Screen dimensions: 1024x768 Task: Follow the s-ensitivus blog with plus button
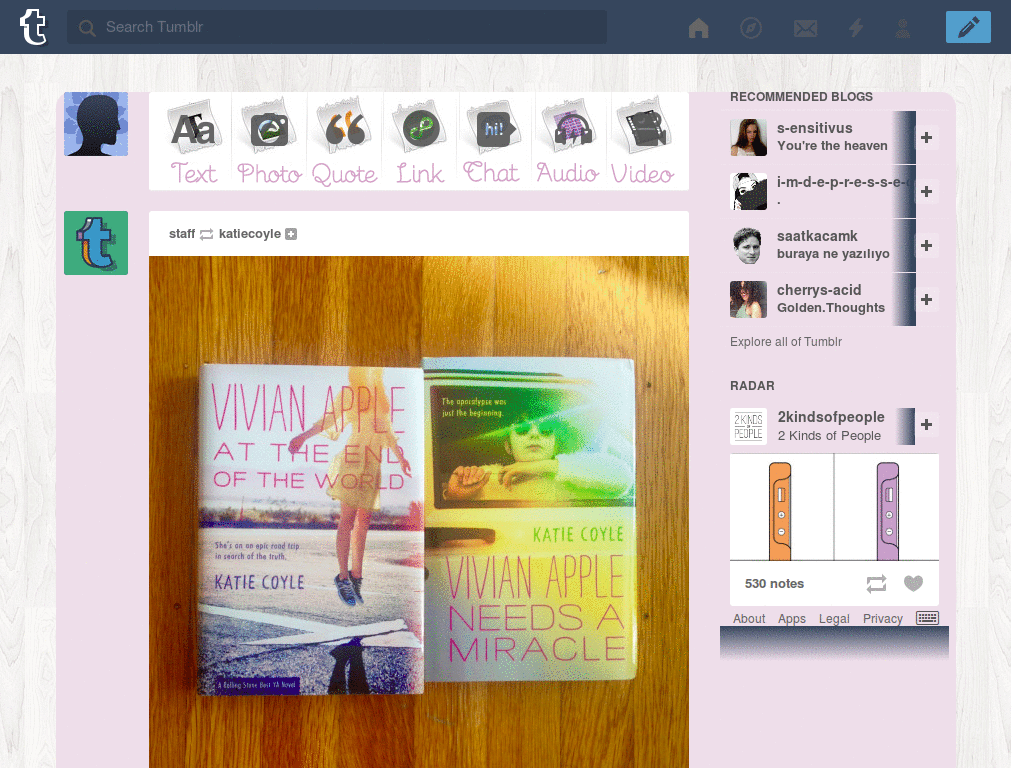(x=926, y=138)
